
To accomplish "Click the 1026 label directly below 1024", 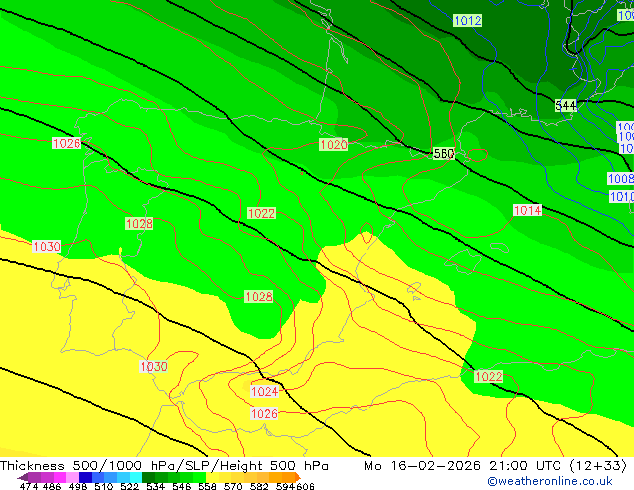I will tap(264, 414).
